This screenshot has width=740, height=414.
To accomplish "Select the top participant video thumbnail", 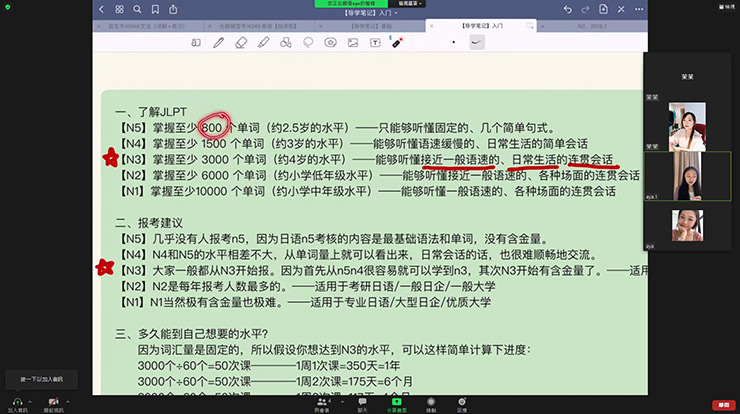I will click(x=687, y=127).
